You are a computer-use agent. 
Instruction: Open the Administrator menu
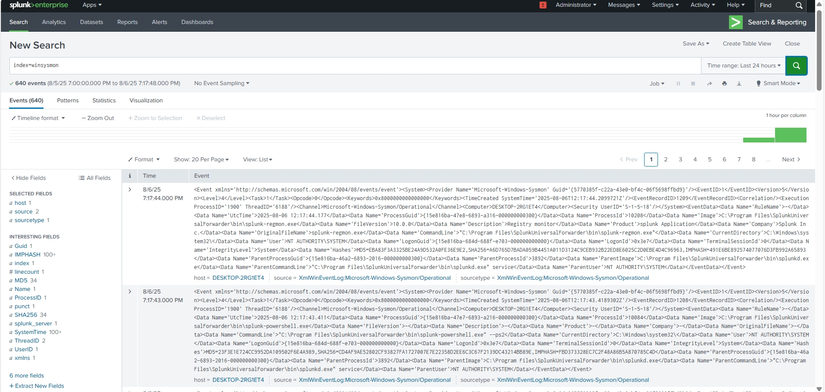tap(576, 5)
